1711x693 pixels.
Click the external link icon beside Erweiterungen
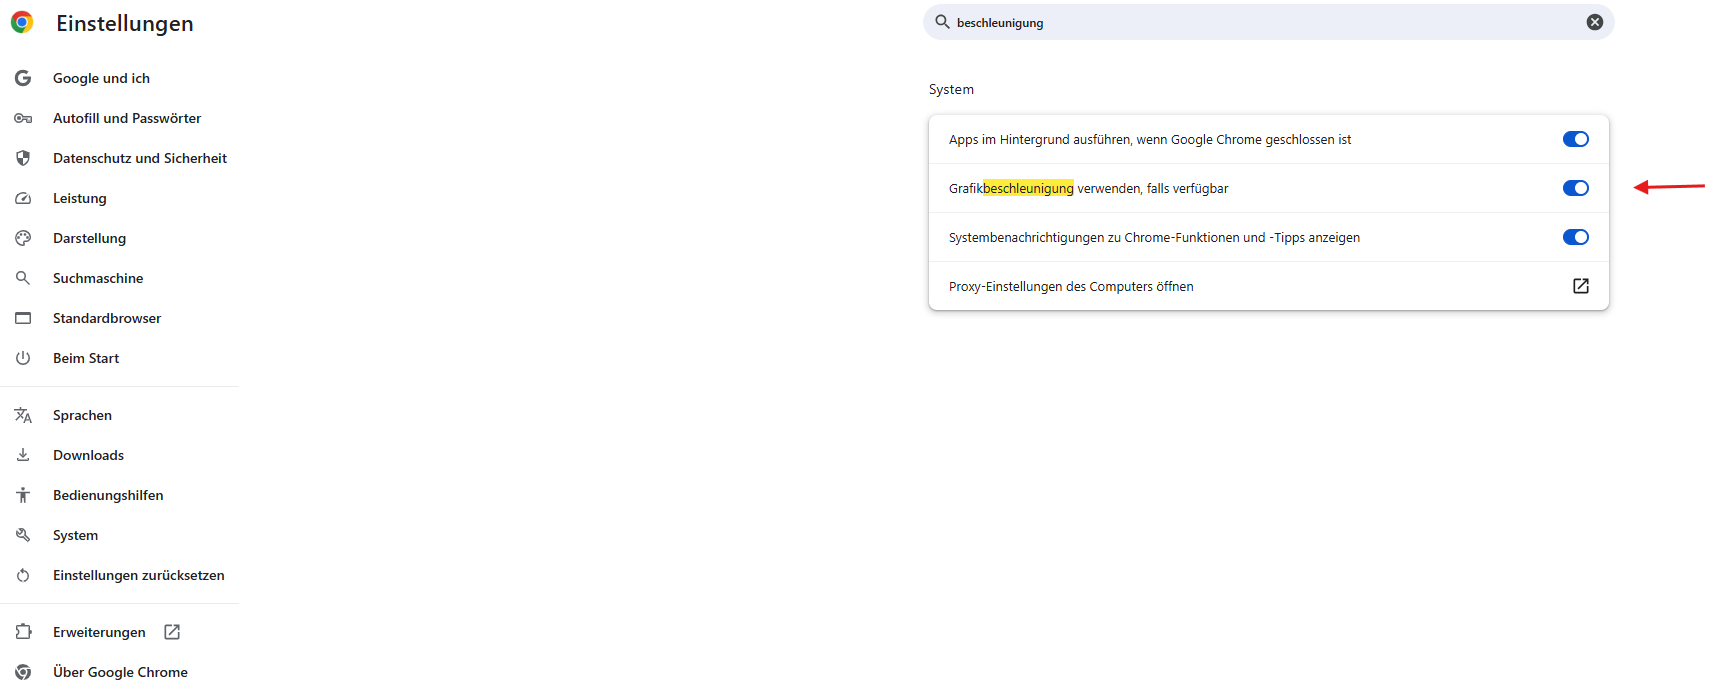tap(172, 632)
